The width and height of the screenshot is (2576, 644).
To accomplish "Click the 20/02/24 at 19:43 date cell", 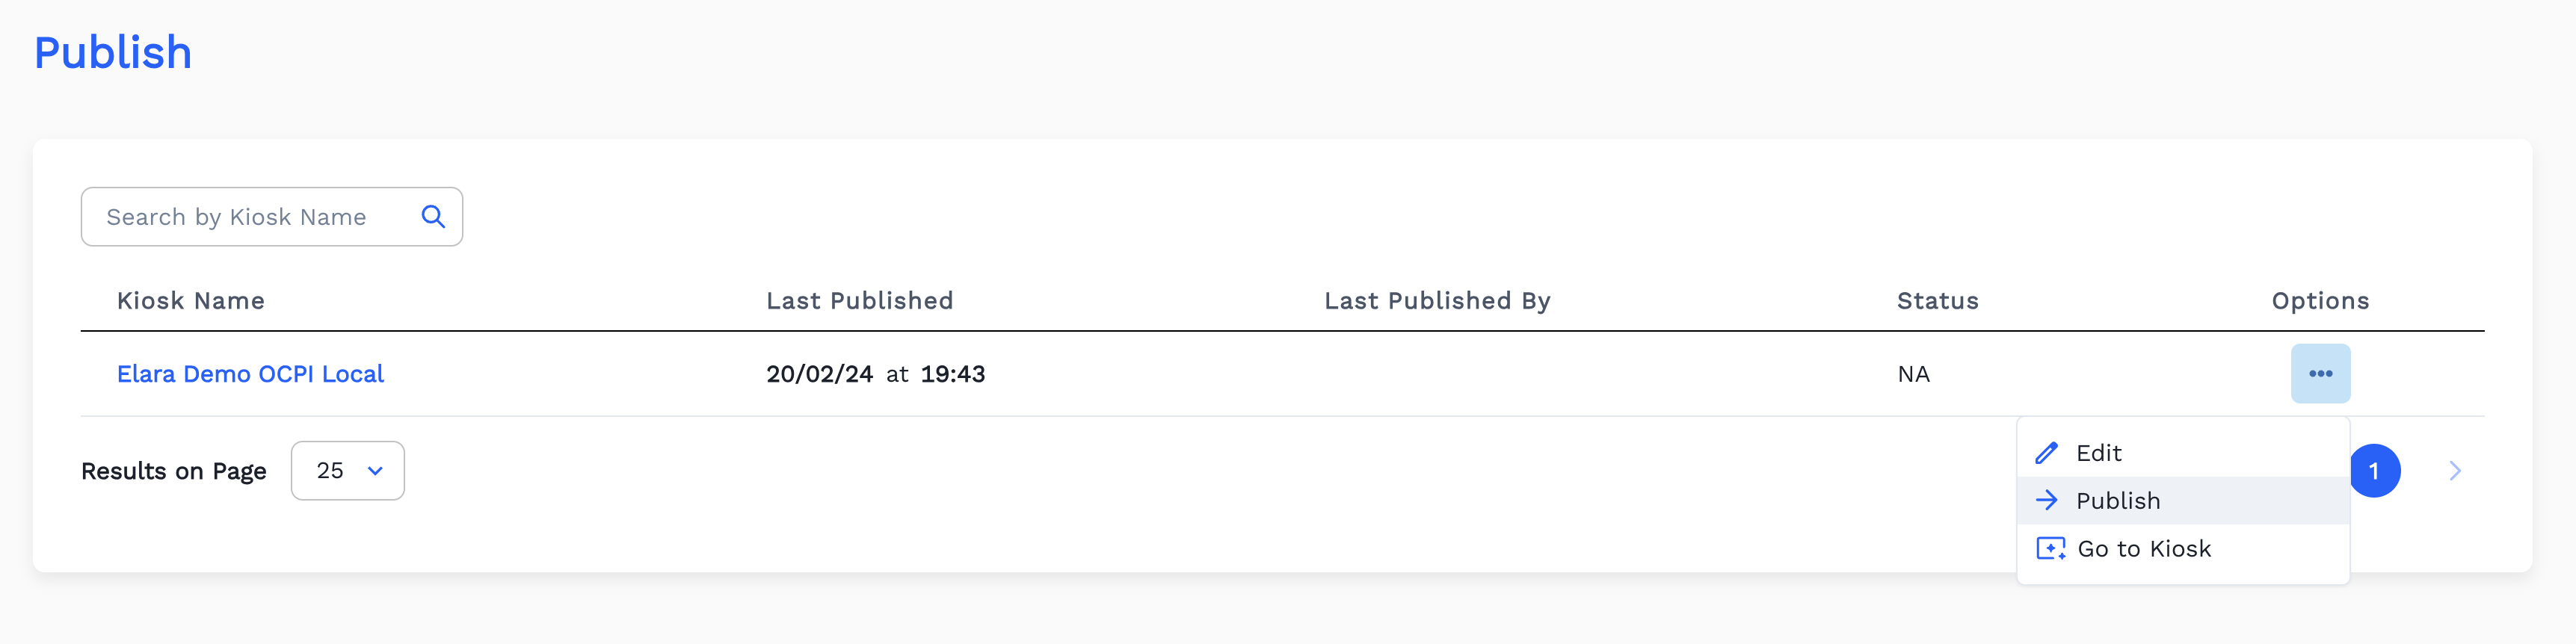I will (875, 373).
